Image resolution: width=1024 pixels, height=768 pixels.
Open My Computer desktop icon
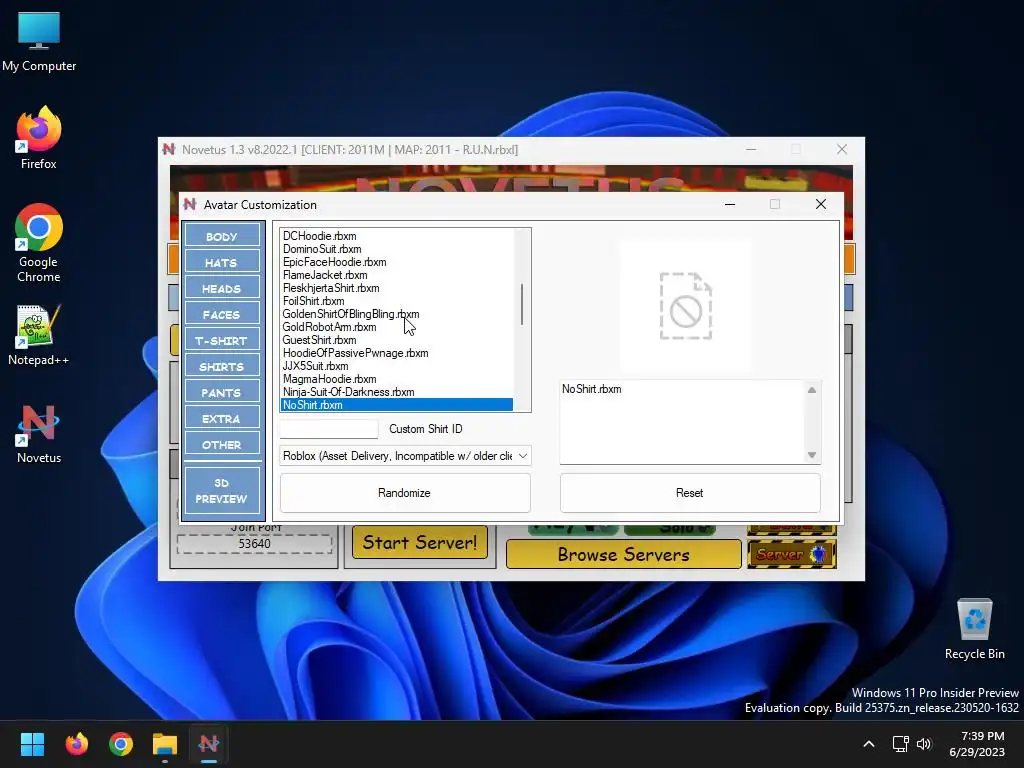pyautogui.click(x=39, y=42)
